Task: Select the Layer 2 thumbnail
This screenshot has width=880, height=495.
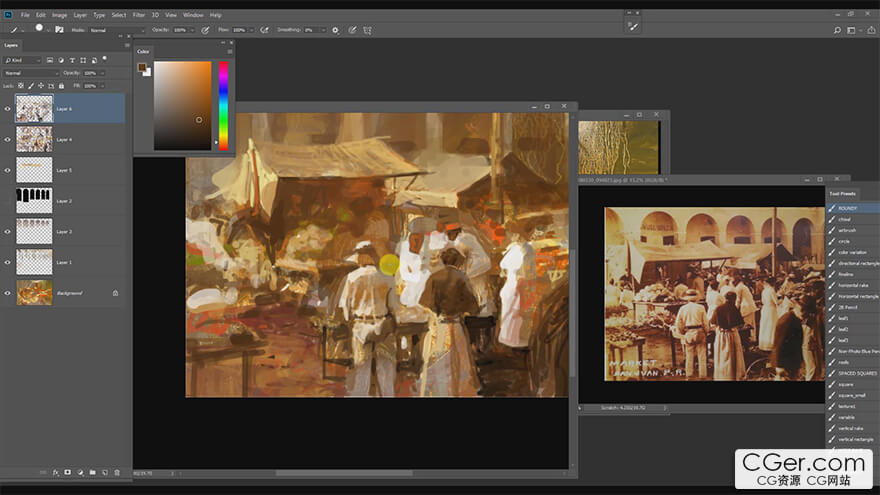Action: 34,200
